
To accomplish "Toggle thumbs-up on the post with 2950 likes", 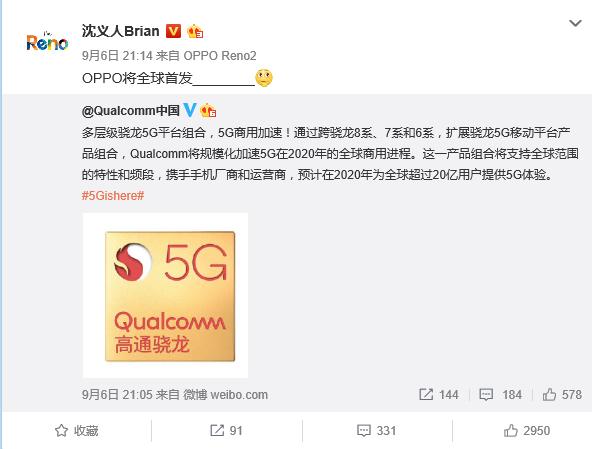I will coord(527,430).
